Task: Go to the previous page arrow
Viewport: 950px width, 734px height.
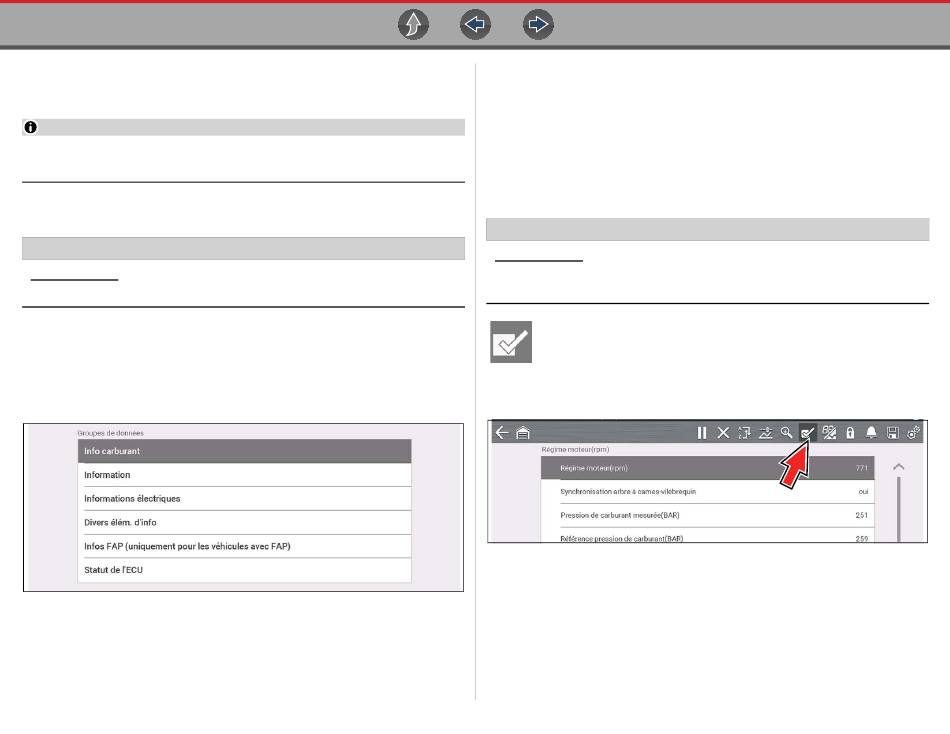Action: click(476, 26)
